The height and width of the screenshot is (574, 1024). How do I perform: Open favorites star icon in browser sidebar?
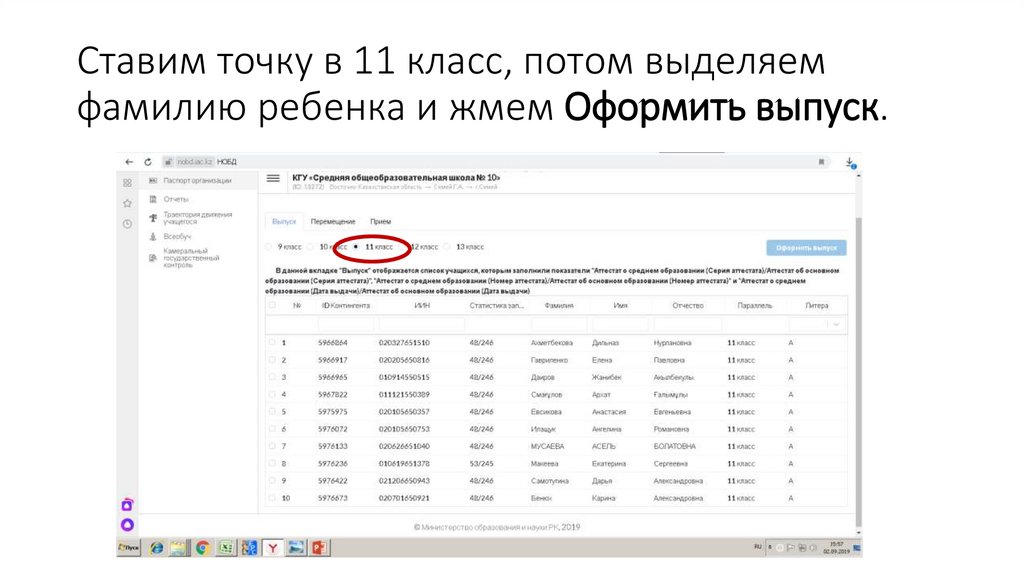(127, 204)
